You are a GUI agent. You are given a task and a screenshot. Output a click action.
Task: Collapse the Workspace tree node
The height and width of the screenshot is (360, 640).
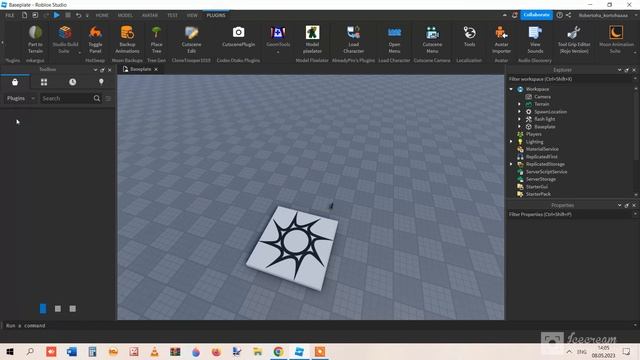pyautogui.click(x=511, y=89)
